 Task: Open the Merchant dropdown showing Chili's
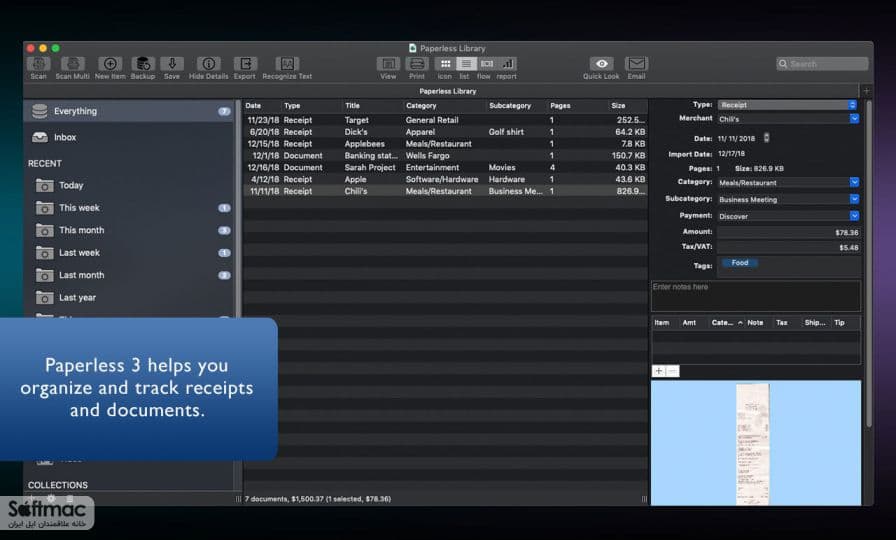pyautogui.click(x=788, y=119)
